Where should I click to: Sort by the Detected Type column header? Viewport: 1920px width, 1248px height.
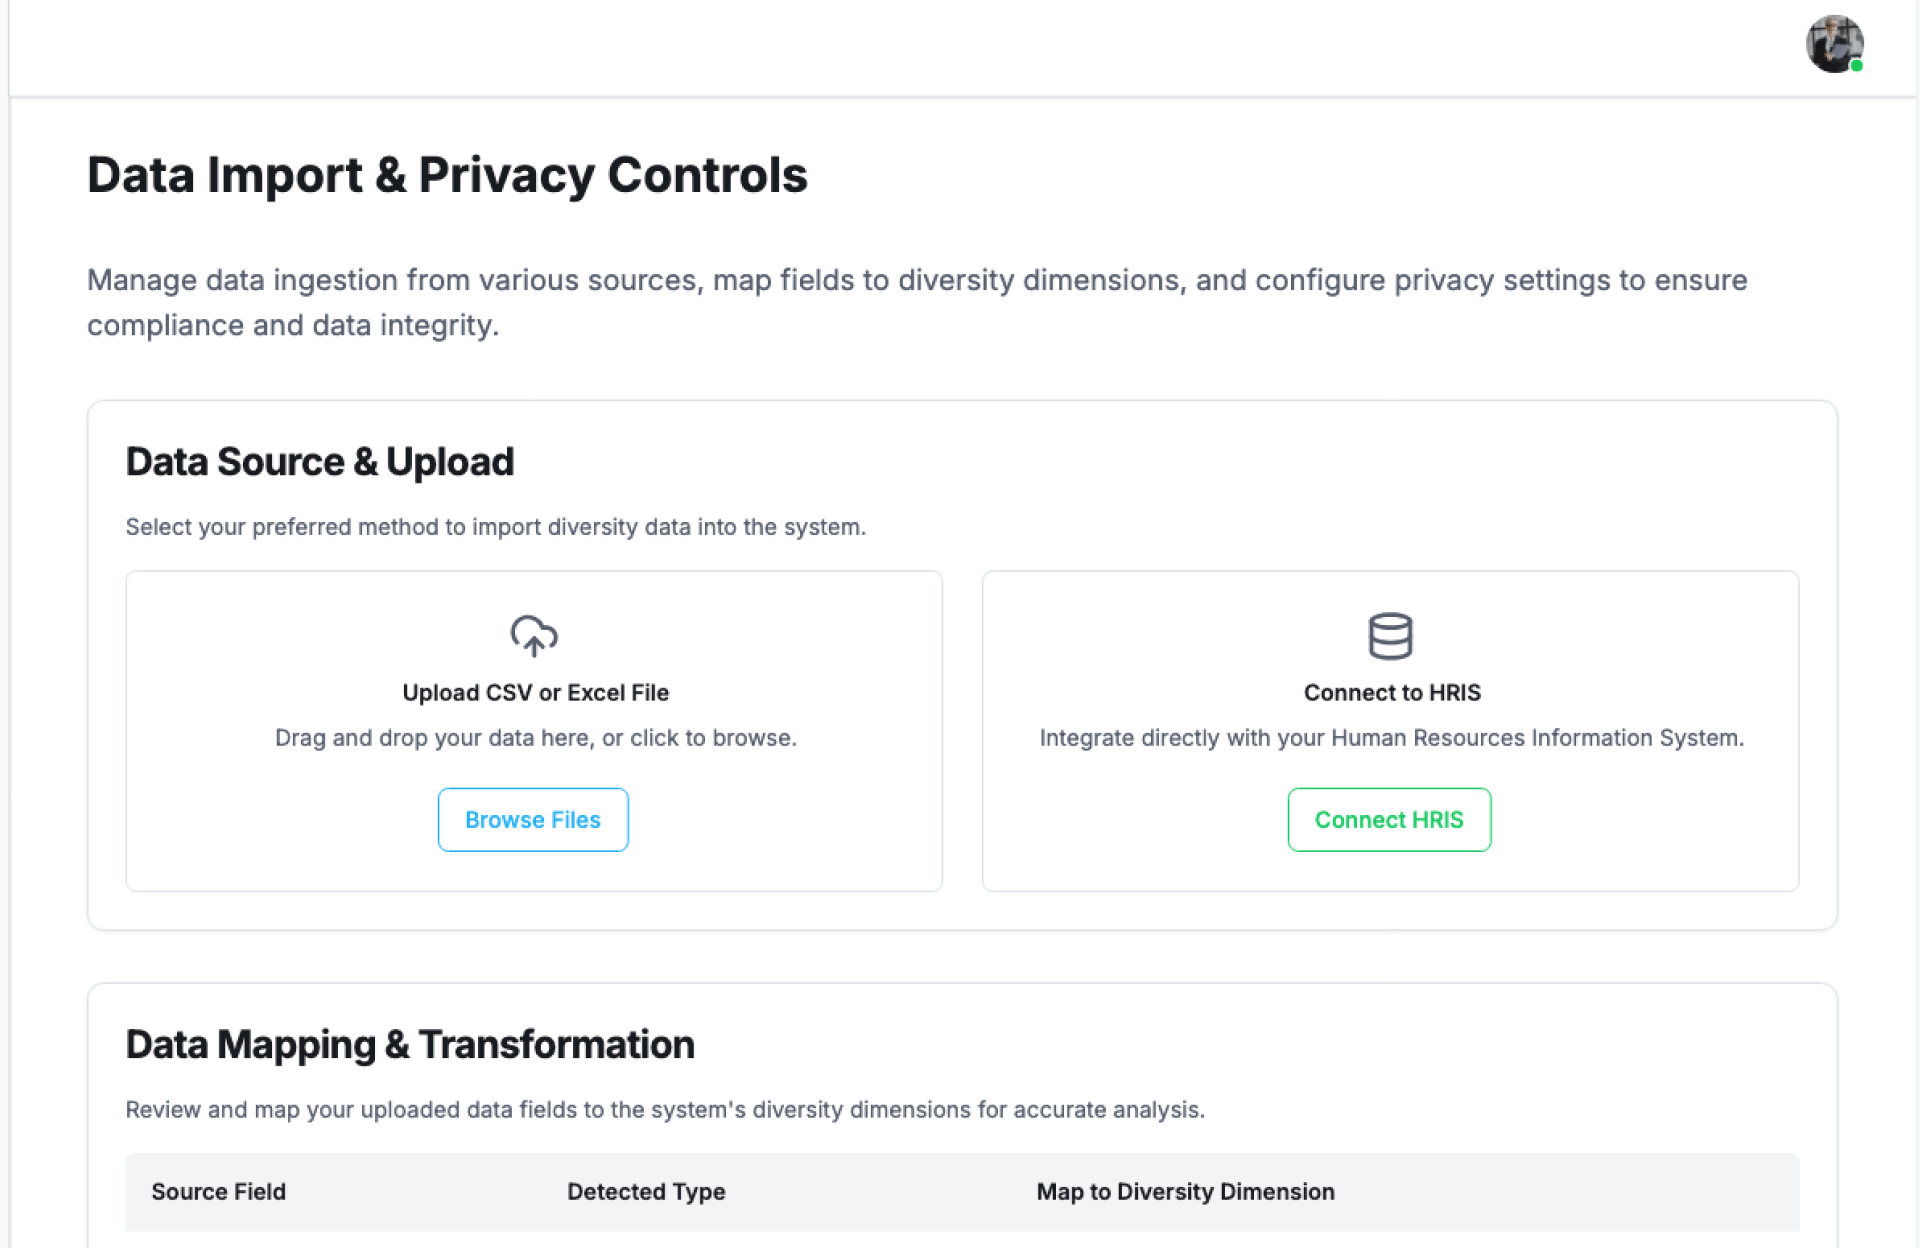[x=646, y=1191]
